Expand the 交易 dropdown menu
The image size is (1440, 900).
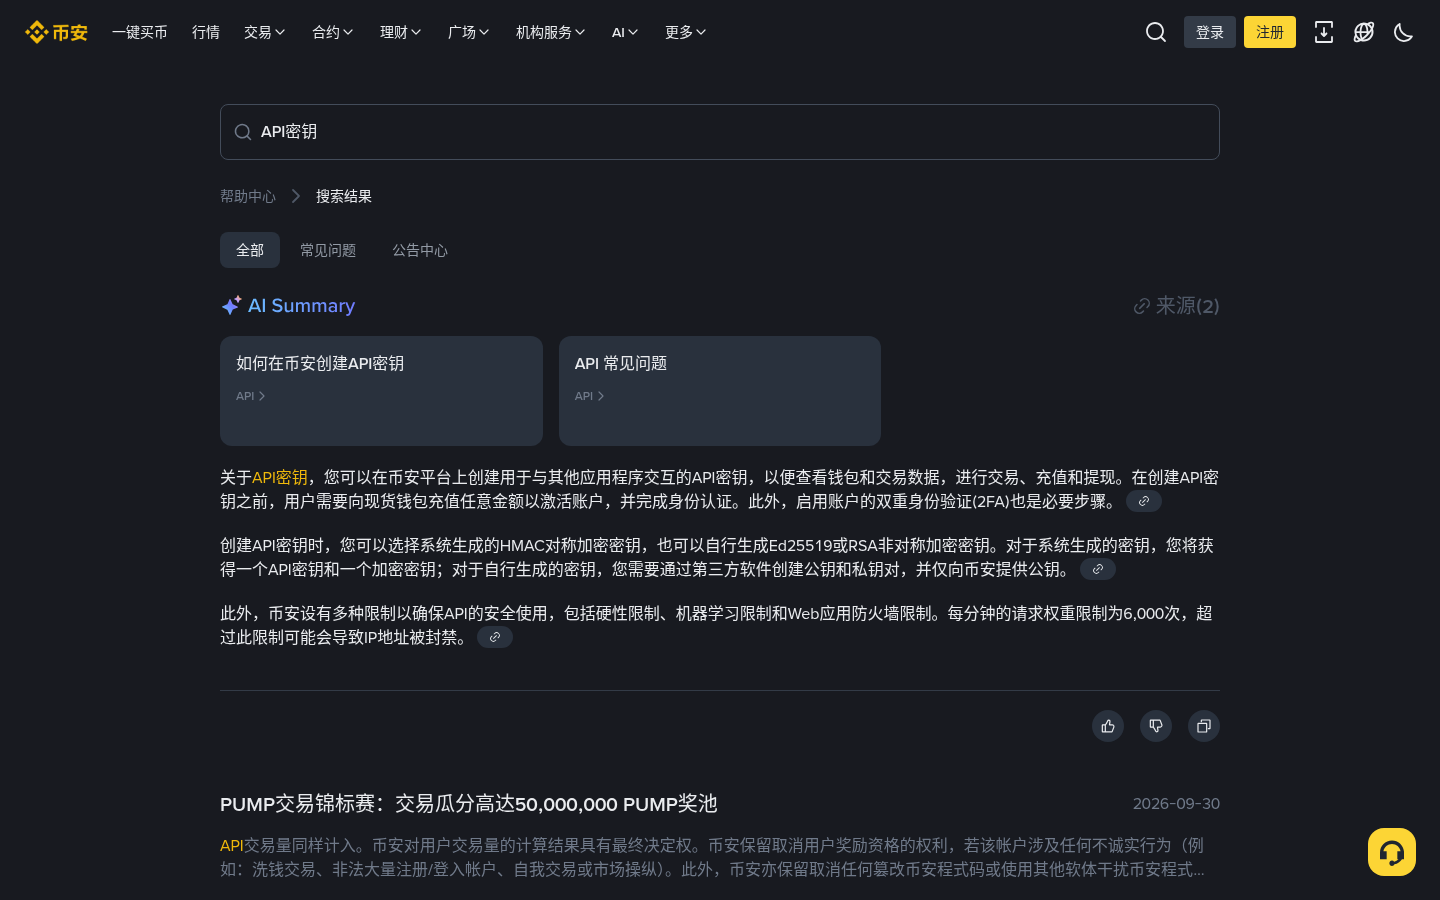[x=265, y=32]
